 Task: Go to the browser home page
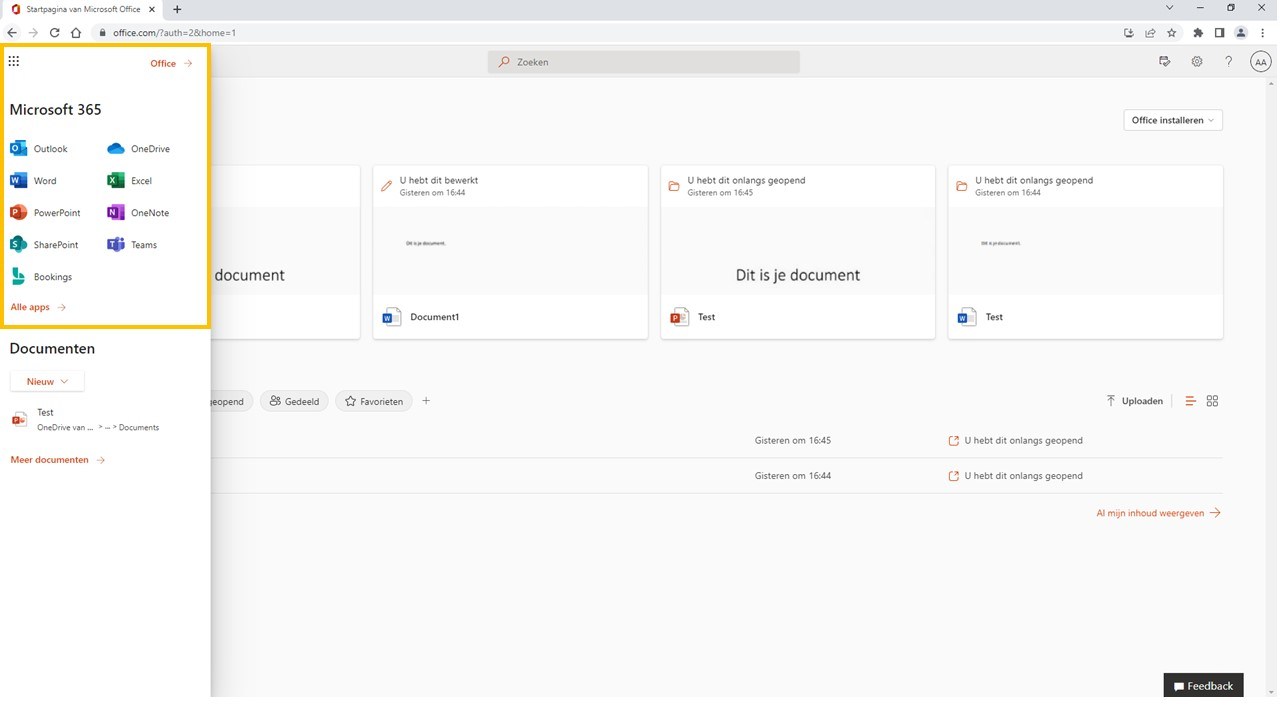[76, 33]
